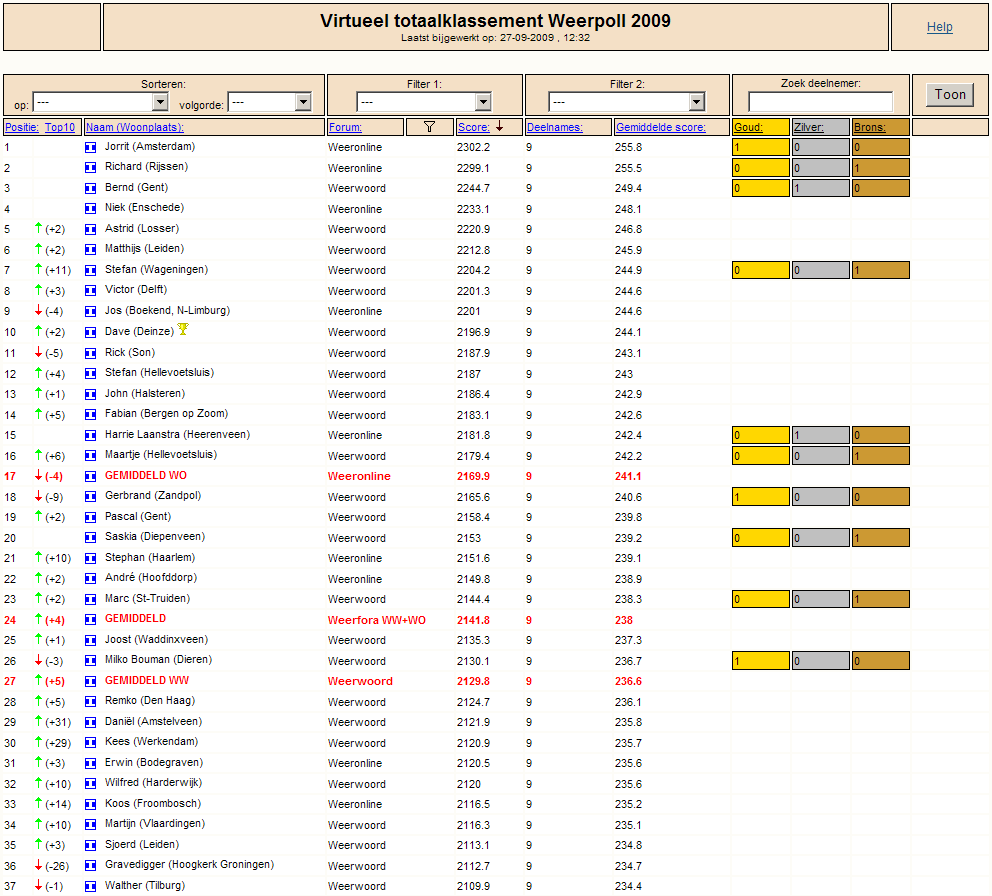This screenshot has height=896, width=992.
Task: Open the 'op' sort field dropdown
Action: [x=100, y=102]
